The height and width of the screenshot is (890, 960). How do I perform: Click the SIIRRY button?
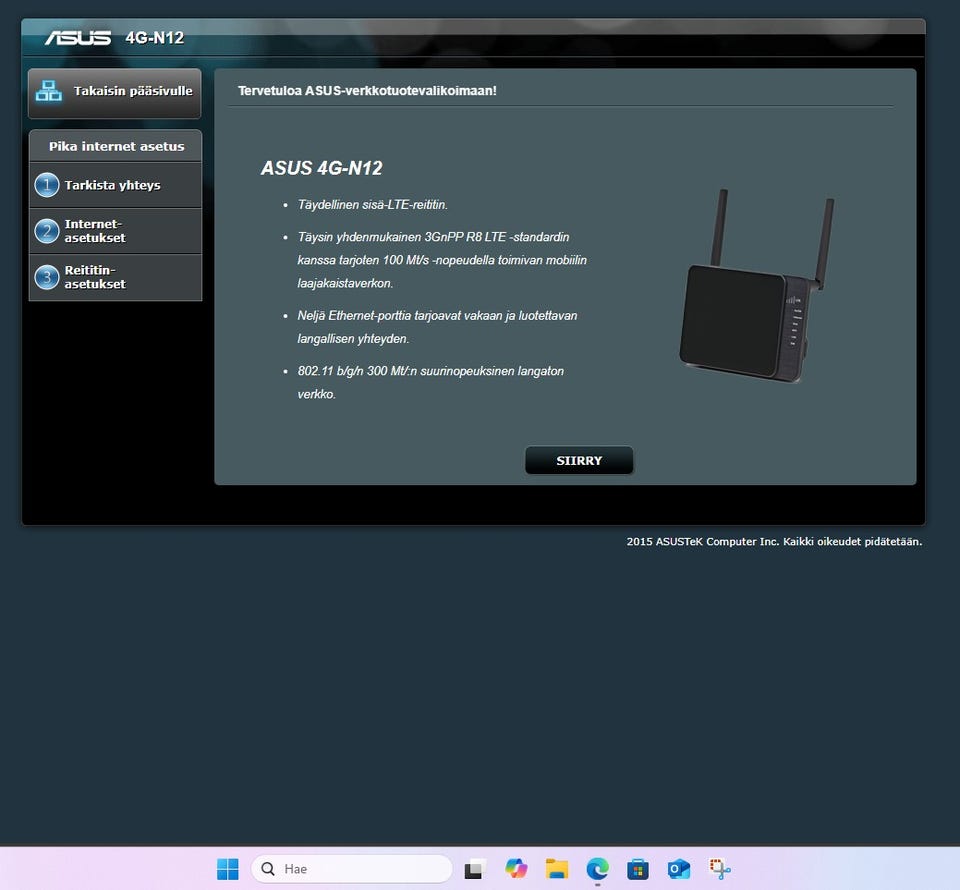click(x=579, y=460)
